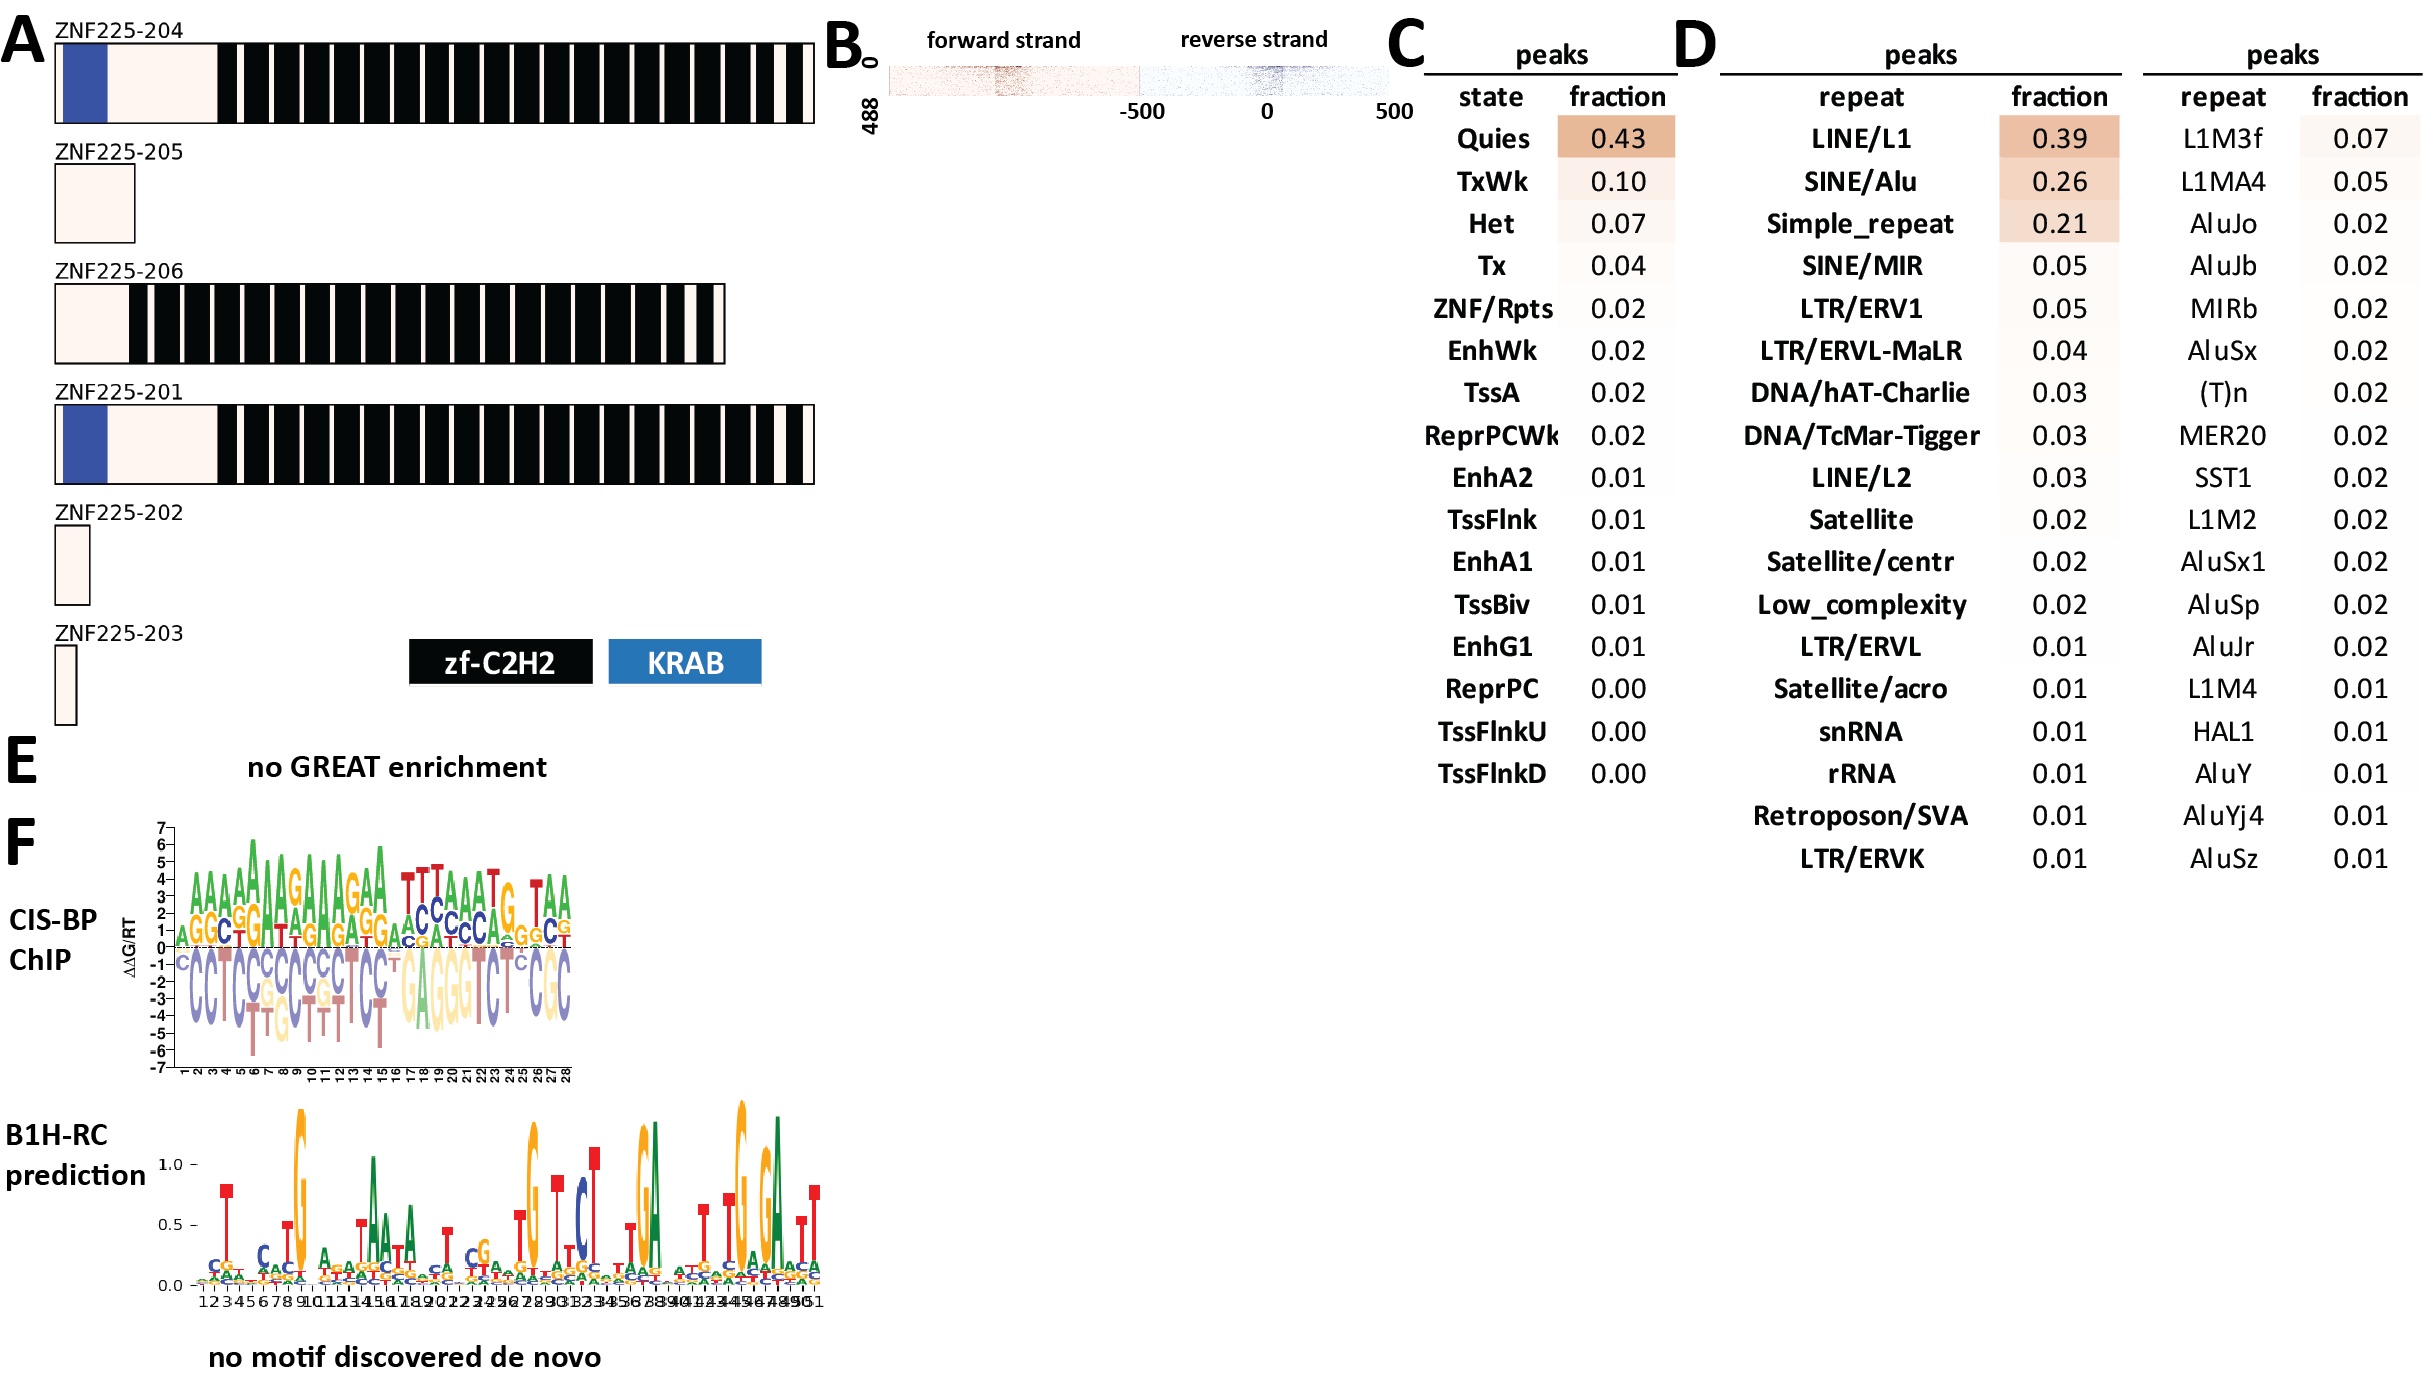Click the LINE/L1 fraction cell 0.39
The height and width of the screenshot is (1379, 2423).
(x=2058, y=138)
